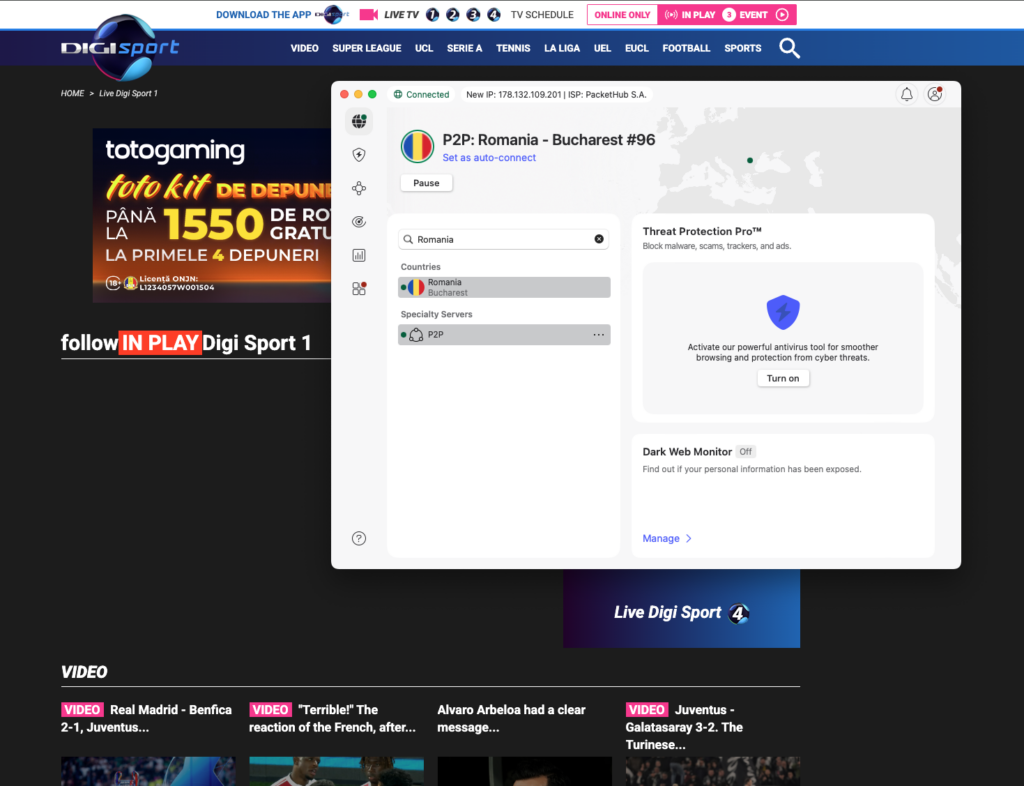Open account profile icon in VPN window

pyautogui.click(x=935, y=95)
